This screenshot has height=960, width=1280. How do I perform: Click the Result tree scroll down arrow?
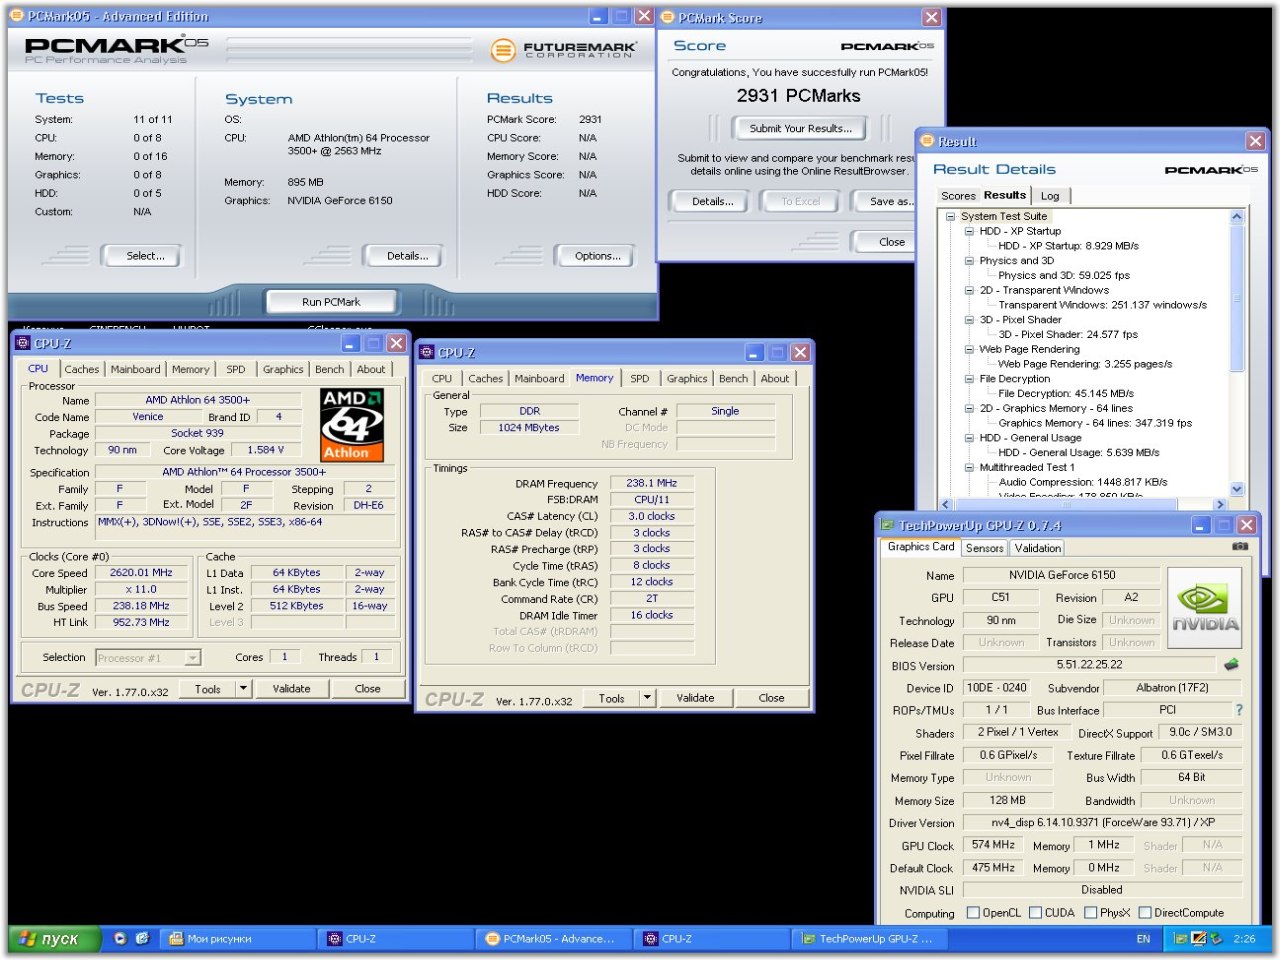click(1237, 489)
